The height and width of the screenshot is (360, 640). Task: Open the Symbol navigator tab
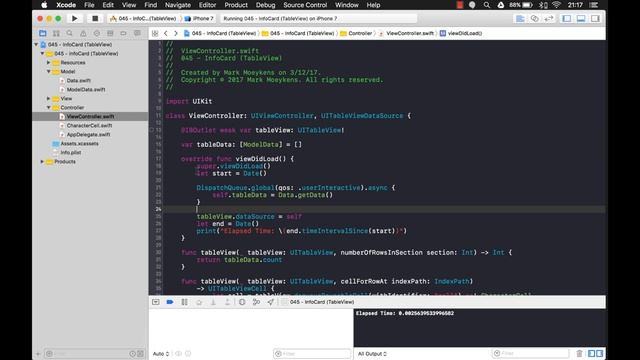(56, 33)
